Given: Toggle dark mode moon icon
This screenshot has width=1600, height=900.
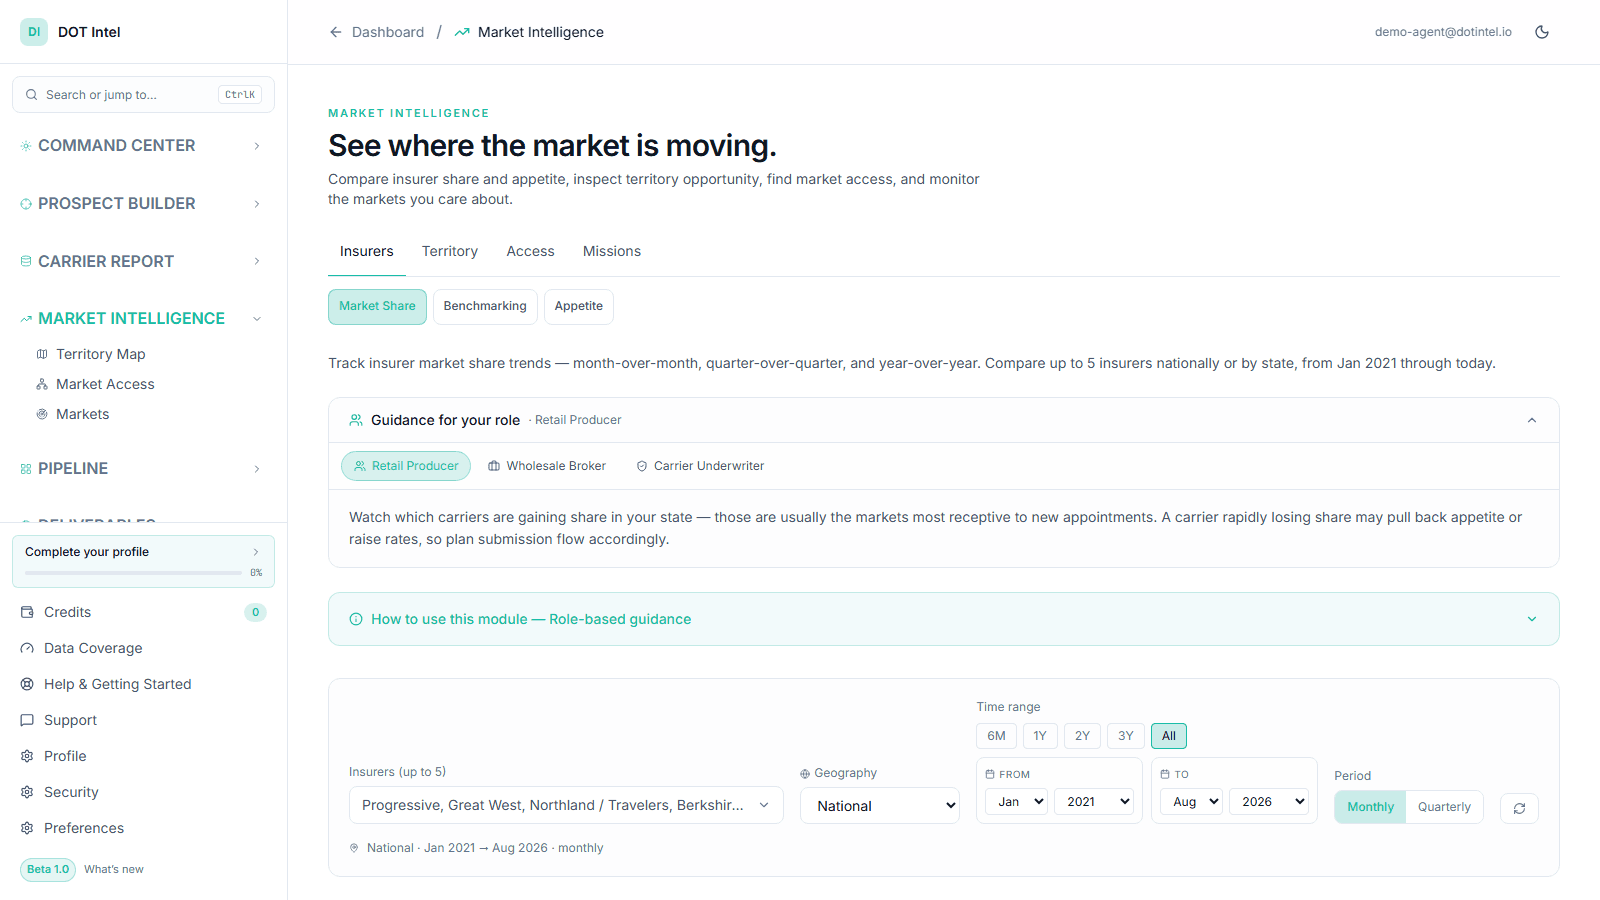Looking at the screenshot, I should [x=1542, y=32].
